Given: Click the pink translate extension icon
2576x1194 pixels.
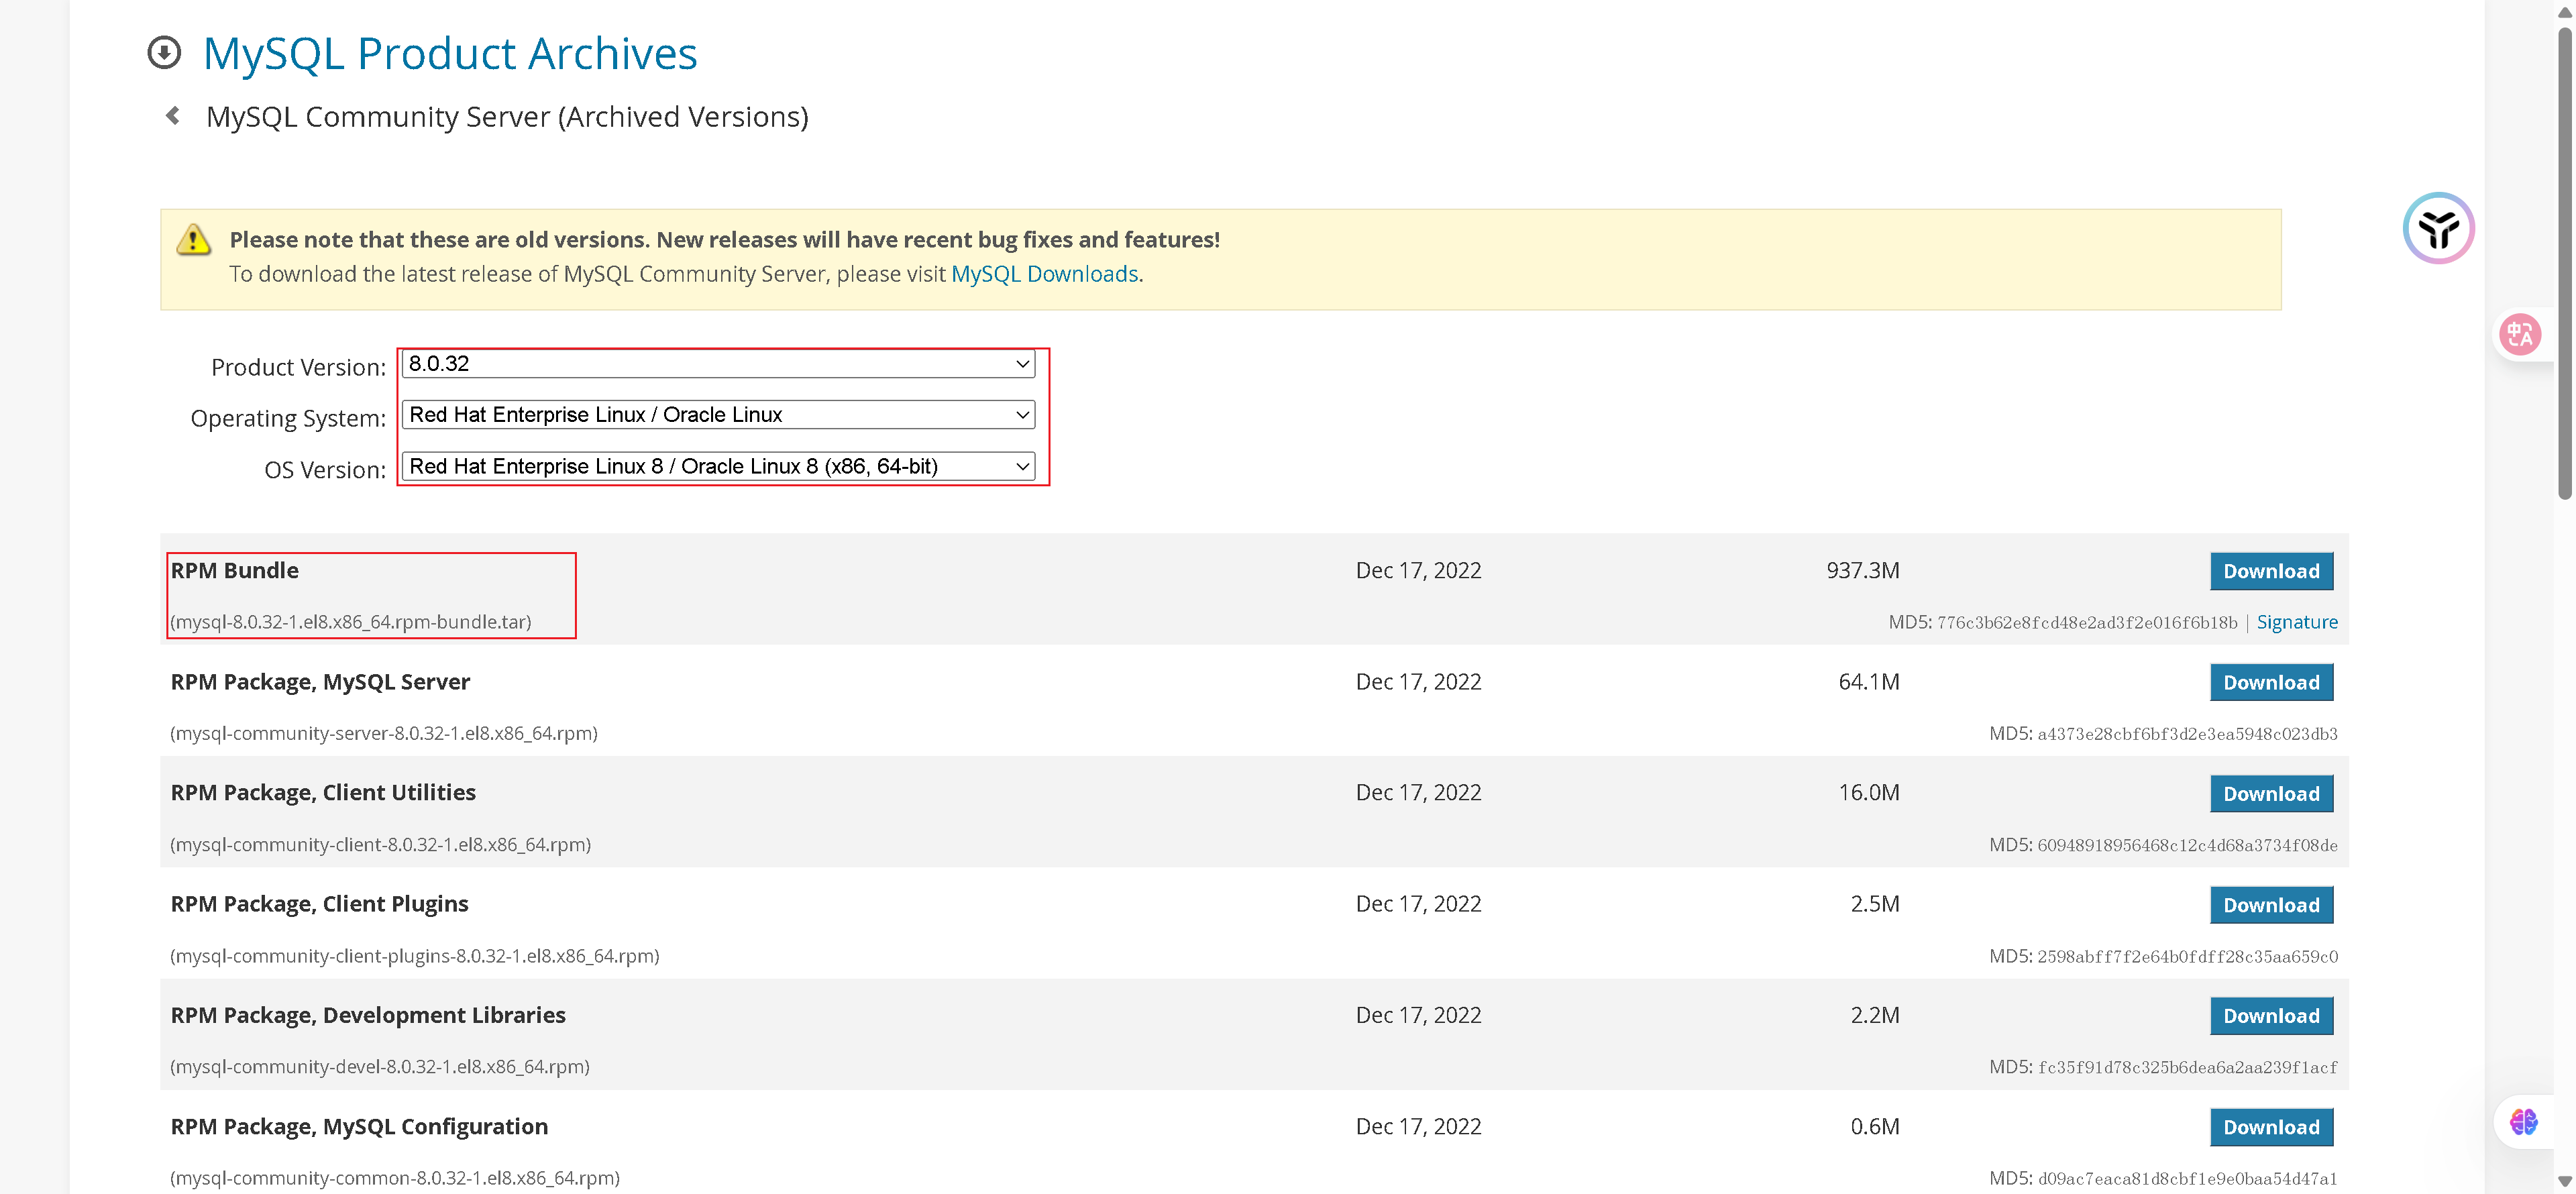Looking at the screenshot, I should click(x=2519, y=334).
